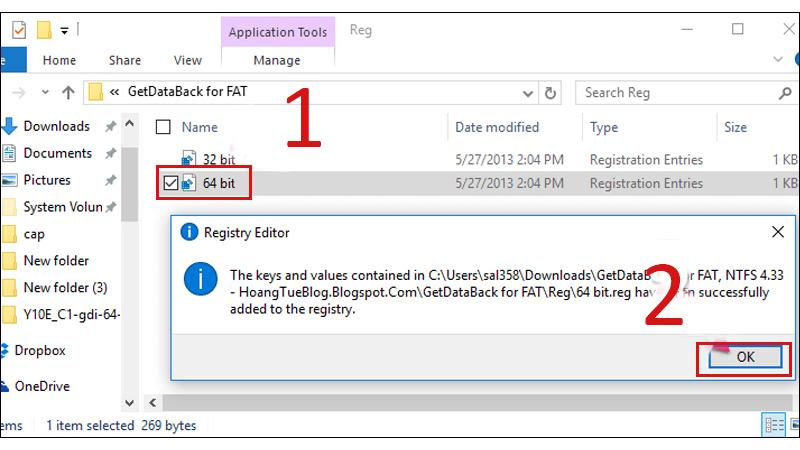Open recent locations dropdown arrow
Screen dimensions: 800x450
click(x=45, y=92)
